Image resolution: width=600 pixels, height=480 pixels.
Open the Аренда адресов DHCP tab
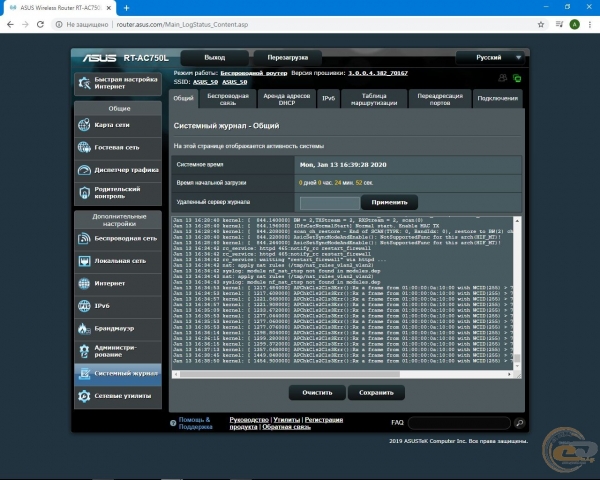click(287, 99)
